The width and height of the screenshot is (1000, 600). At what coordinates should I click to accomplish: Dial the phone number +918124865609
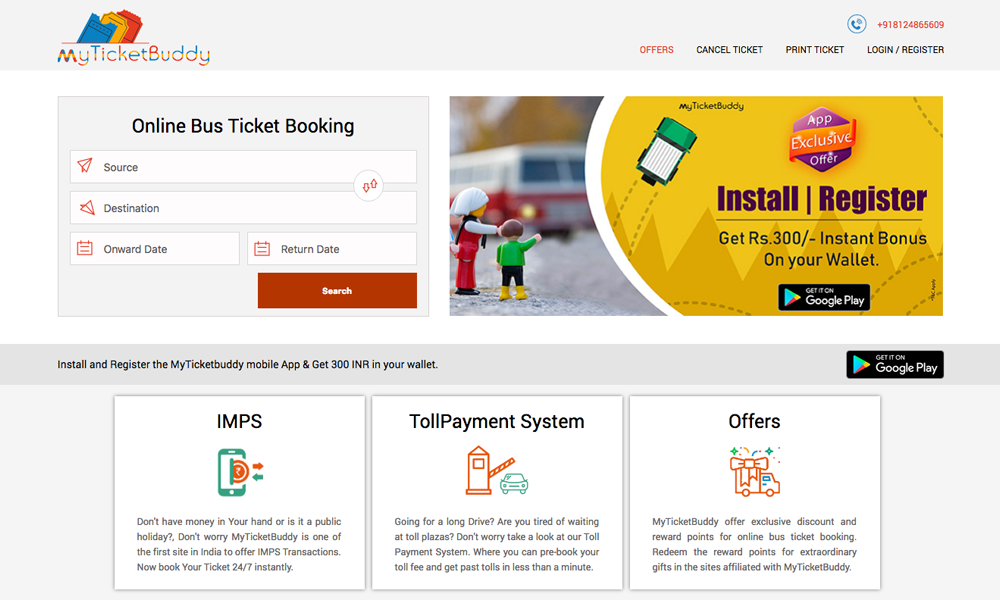coord(910,25)
